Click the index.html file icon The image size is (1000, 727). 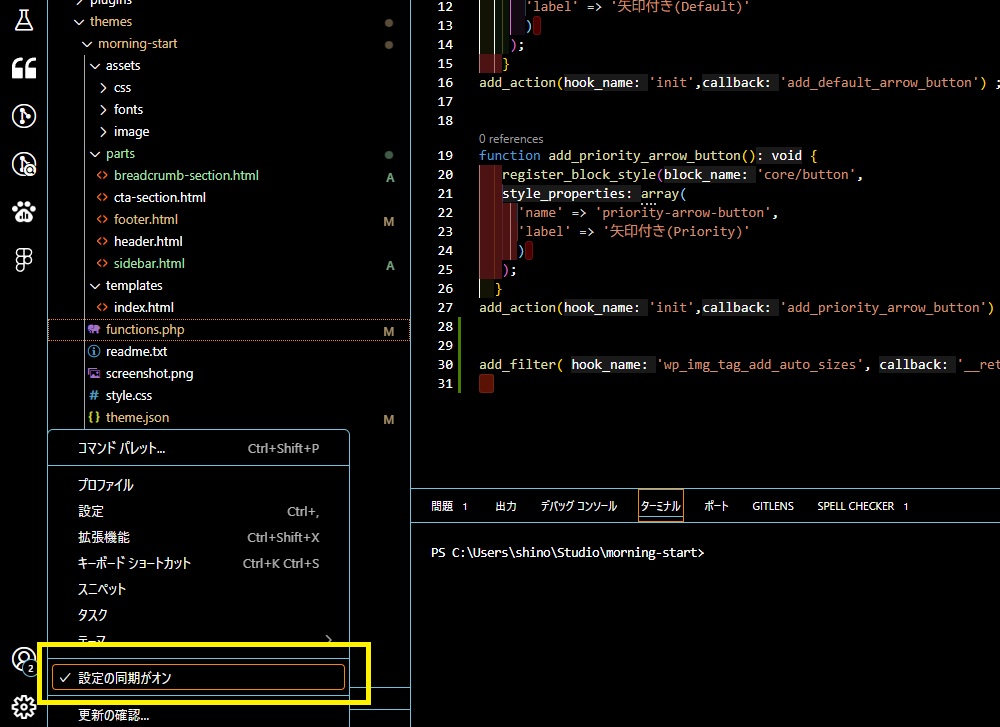[102, 307]
